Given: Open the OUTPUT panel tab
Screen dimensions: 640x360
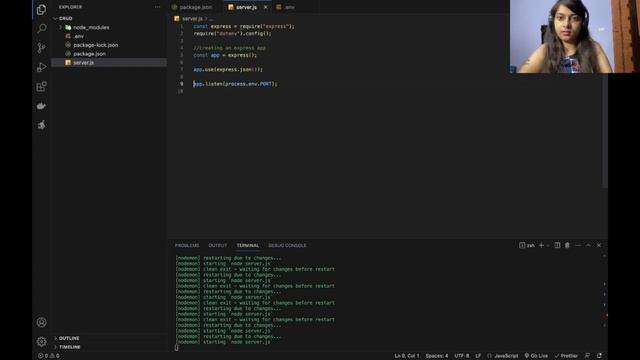Looking at the screenshot, I should pyautogui.click(x=218, y=245).
